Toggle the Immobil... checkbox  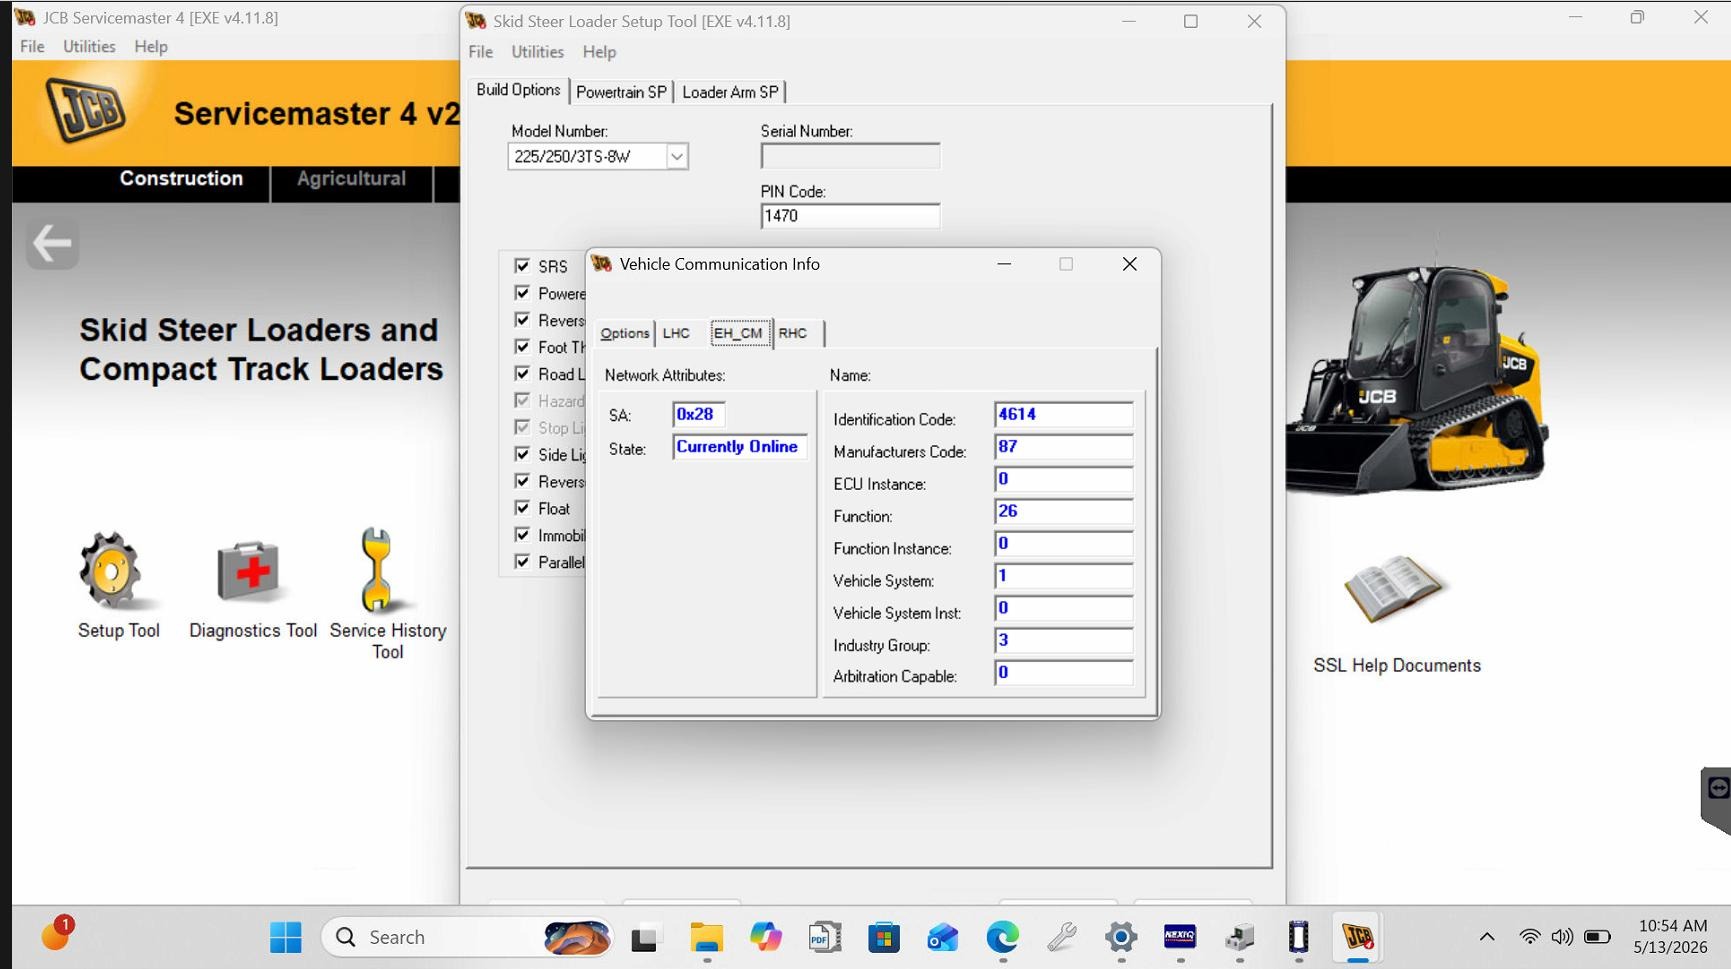point(522,535)
